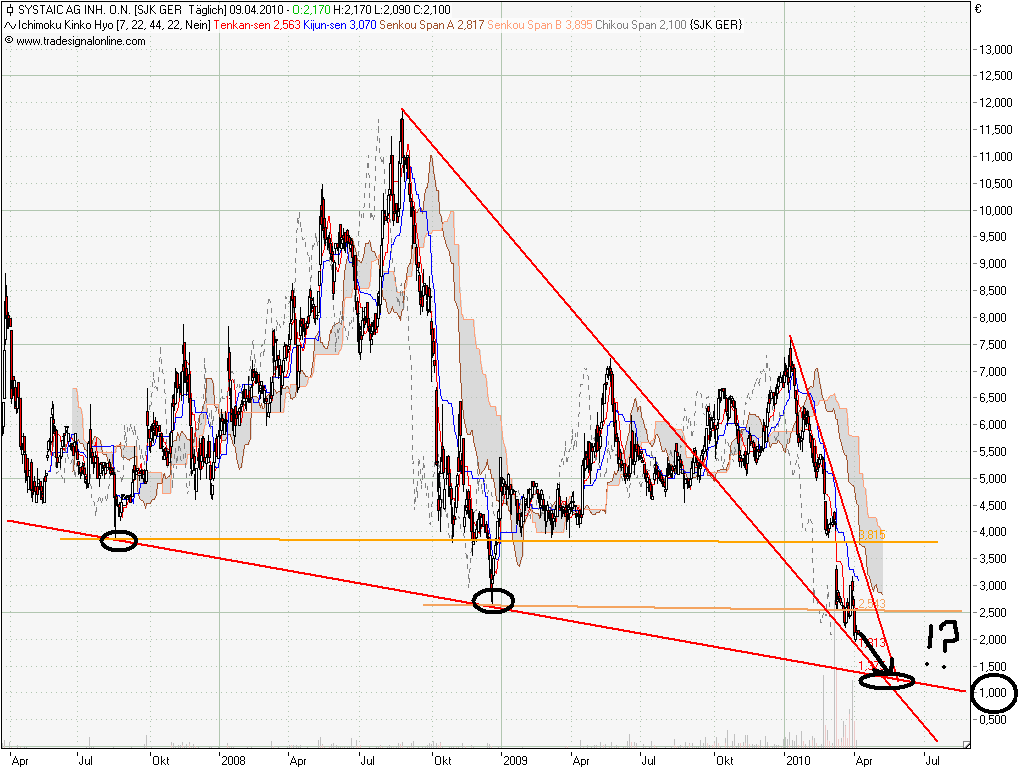
Task: Click the 1,000 price axis label
Action: click(x=993, y=692)
